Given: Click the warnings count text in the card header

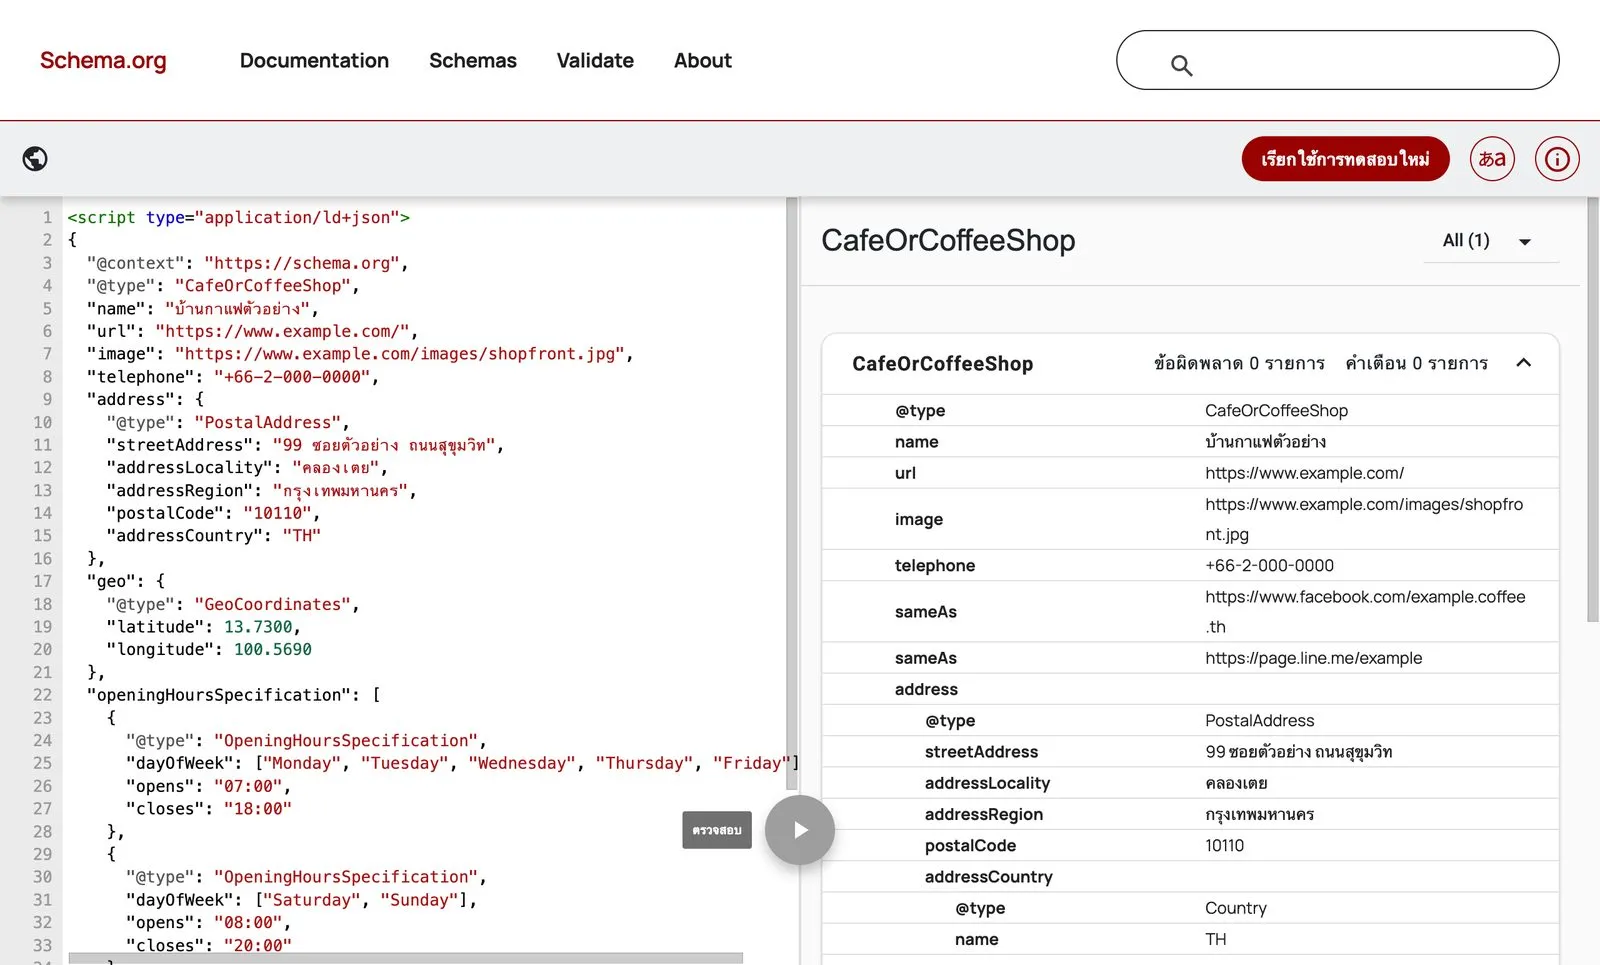Looking at the screenshot, I should (1416, 363).
